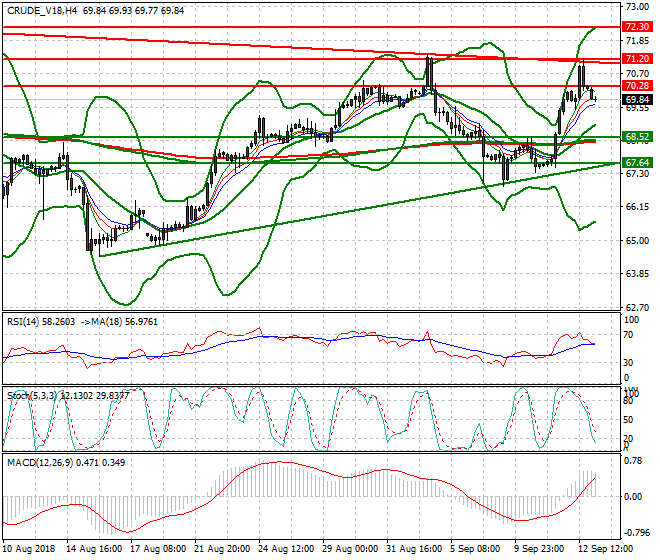Select the 72.30 red price level label
Image resolution: width=660 pixels, height=560 pixels.
click(637, 27)
